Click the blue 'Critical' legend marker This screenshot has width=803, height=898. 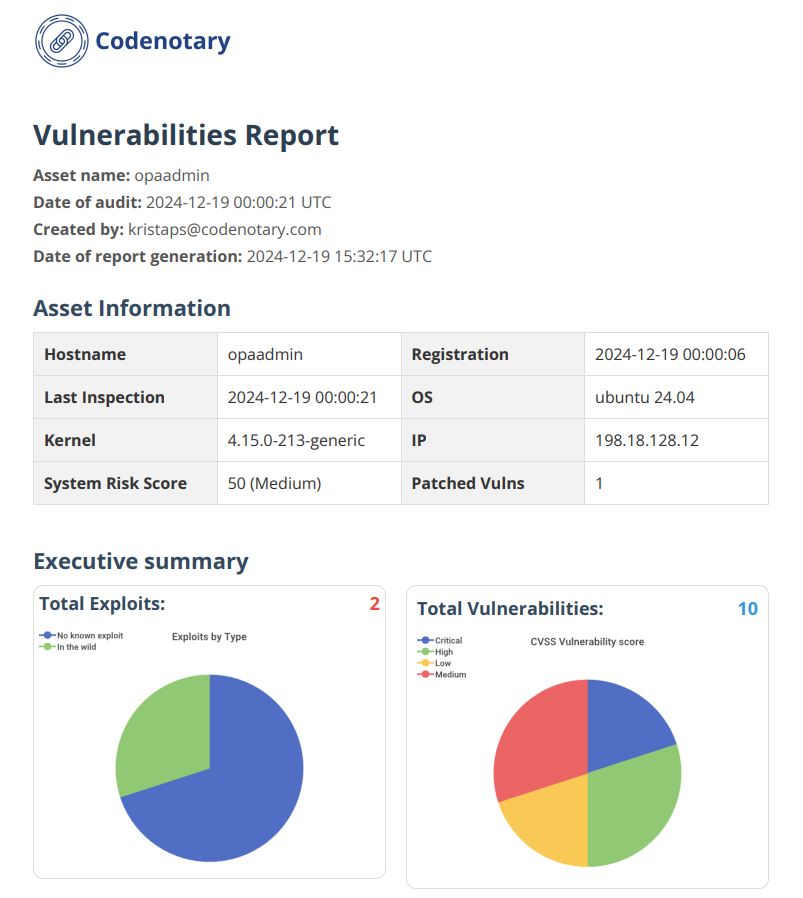click(426, 641)
